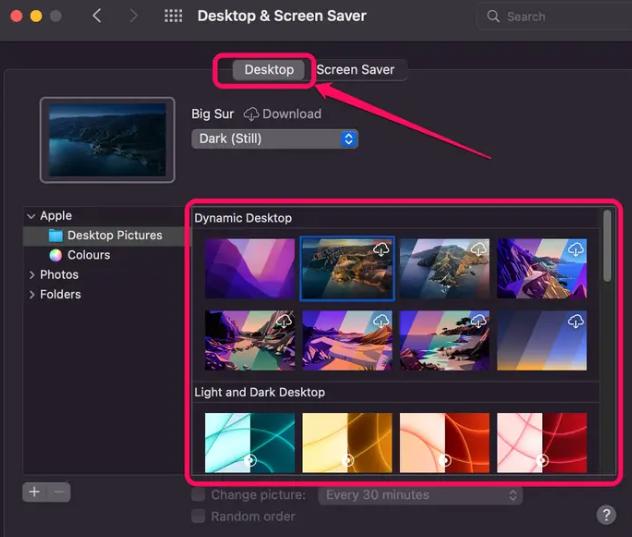Download icon on Catalina island thumbnail
632x537 pixels.
(x=478, y=250)
